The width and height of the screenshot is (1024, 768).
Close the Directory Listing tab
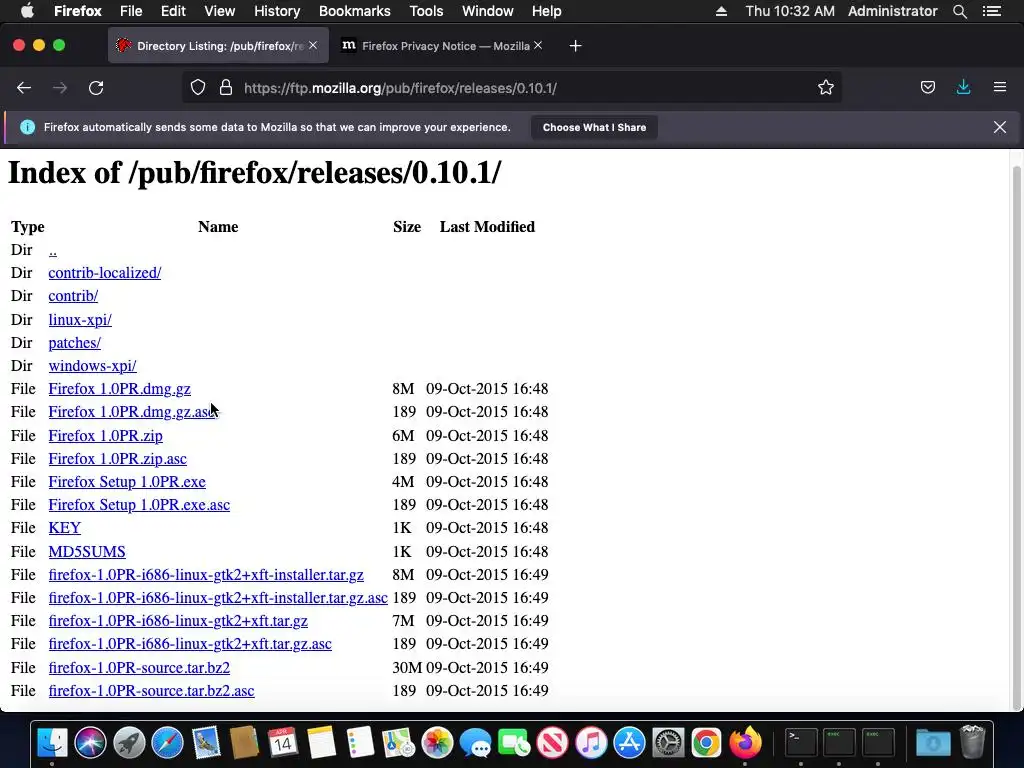click(x=313, y=45)
